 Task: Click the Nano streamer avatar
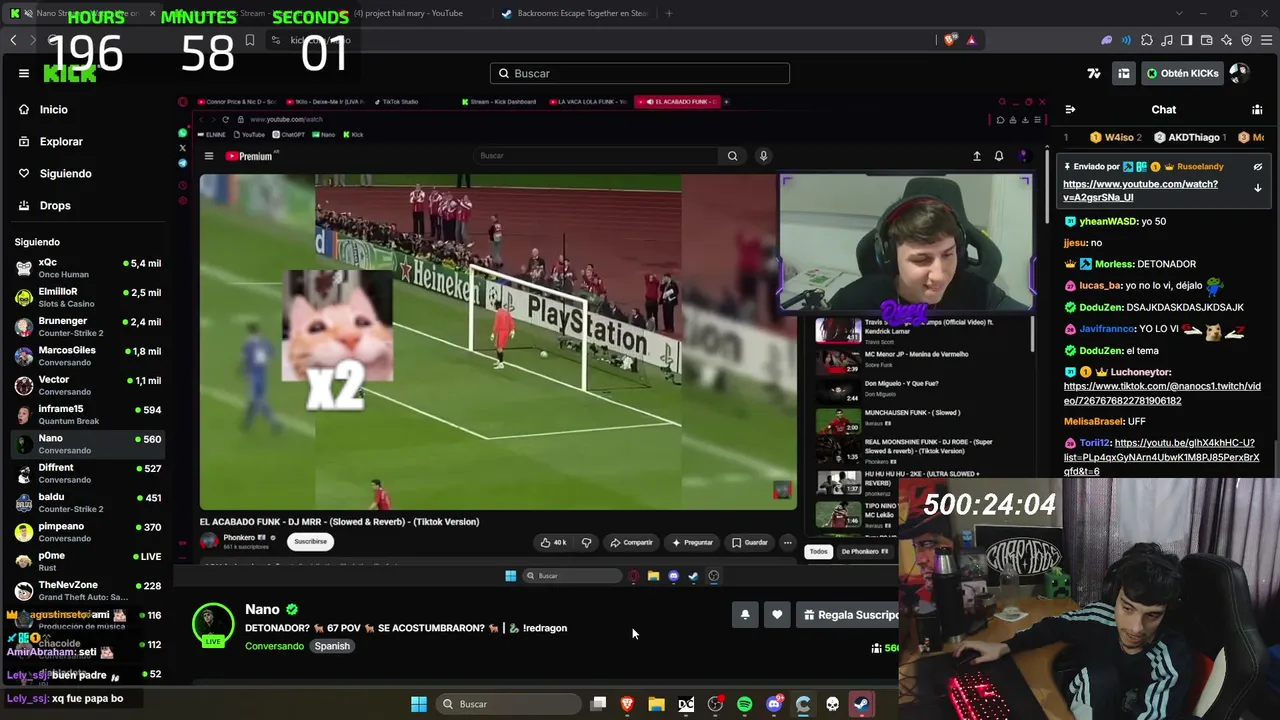click(x=212, y=624)
